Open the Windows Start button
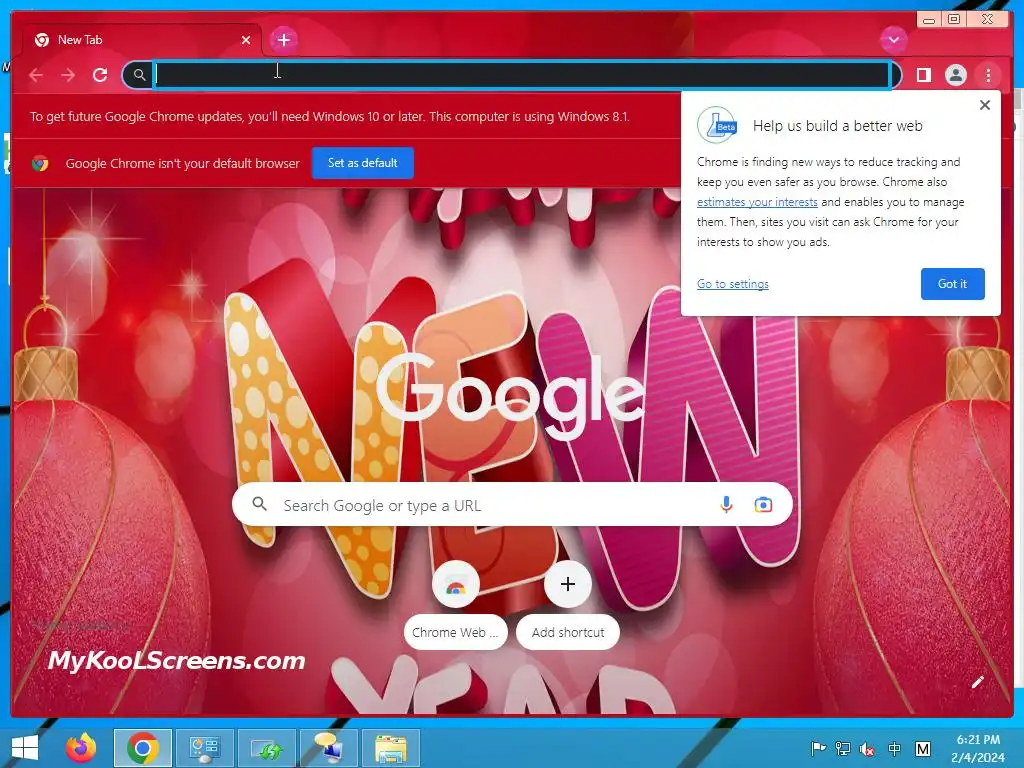The image size is (1024, 768). tap(25, 748)
